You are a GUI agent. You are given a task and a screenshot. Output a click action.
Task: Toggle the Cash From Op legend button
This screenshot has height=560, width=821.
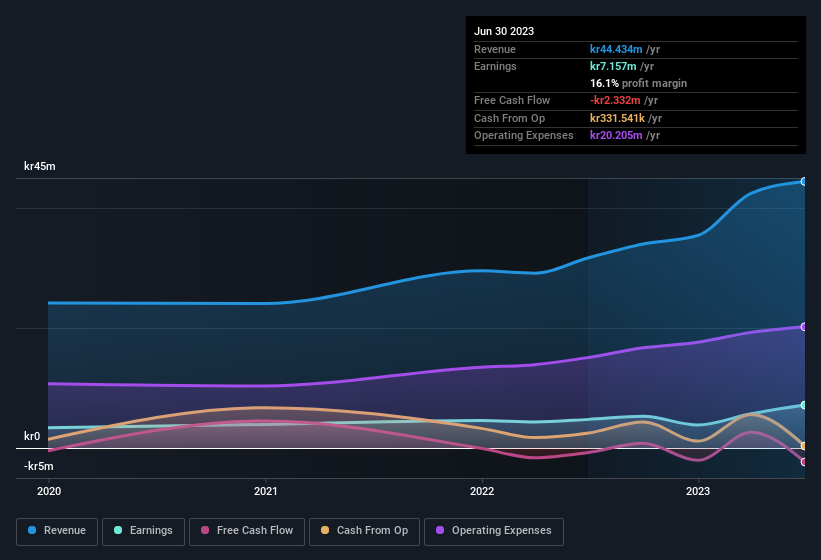(364, 531)
